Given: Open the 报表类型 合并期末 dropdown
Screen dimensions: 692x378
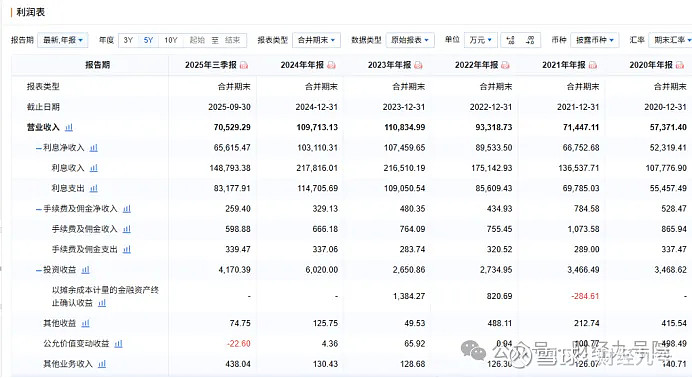Looking at the screenshot, I should click(x=316, y=40).
